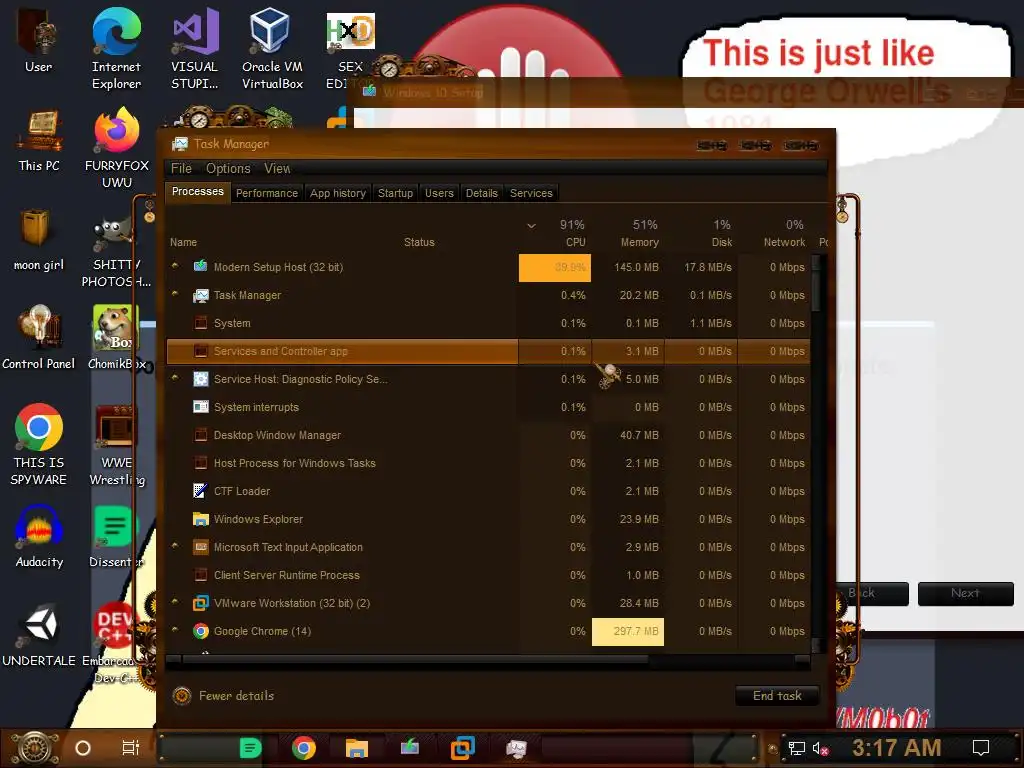The image size is (1024, 768).
Task: Switch to the Details tab
Action: click(x=481, y=193)
